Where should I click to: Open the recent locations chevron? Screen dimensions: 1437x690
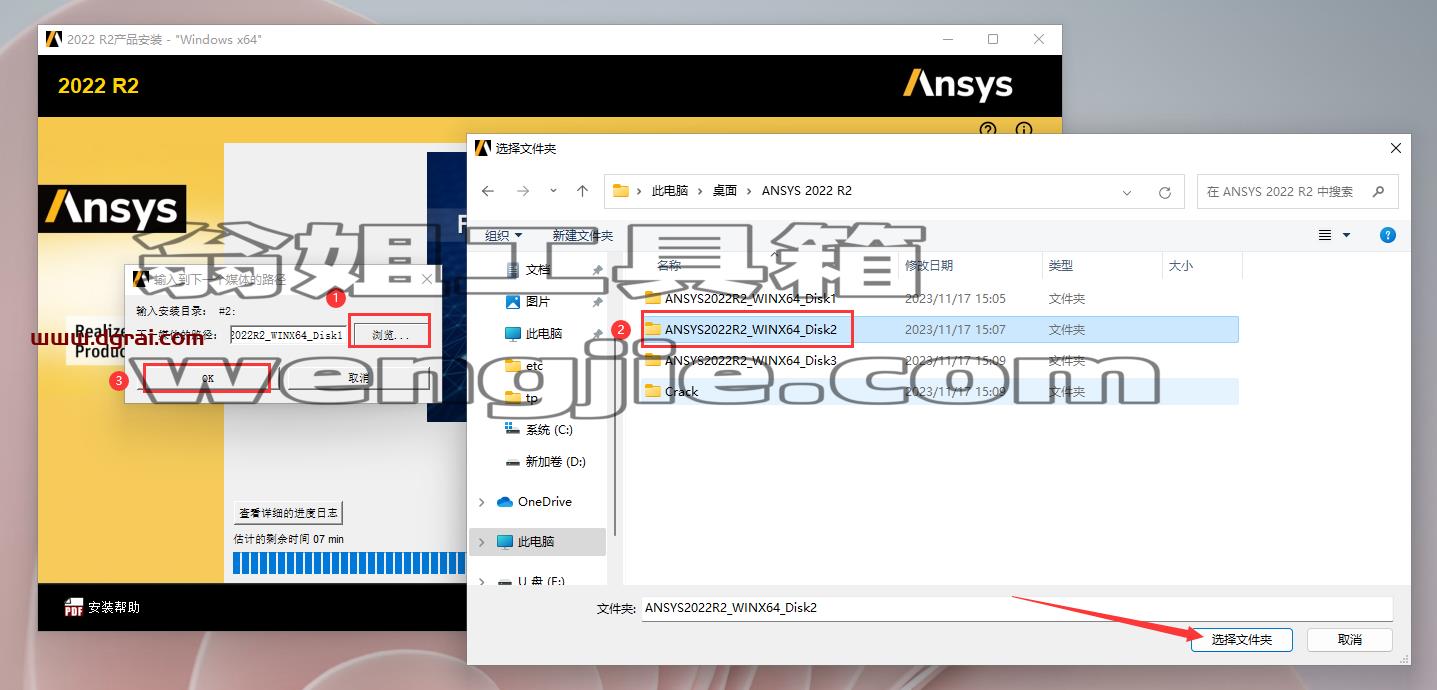[x=553, y=191]
